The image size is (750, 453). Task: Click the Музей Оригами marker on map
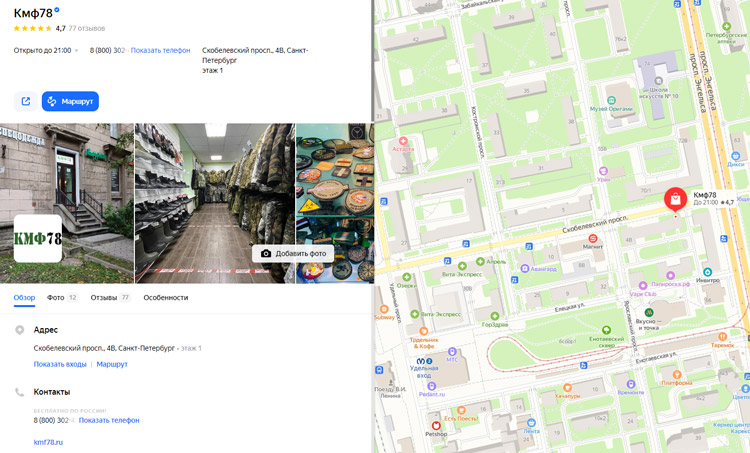point(611,100)
